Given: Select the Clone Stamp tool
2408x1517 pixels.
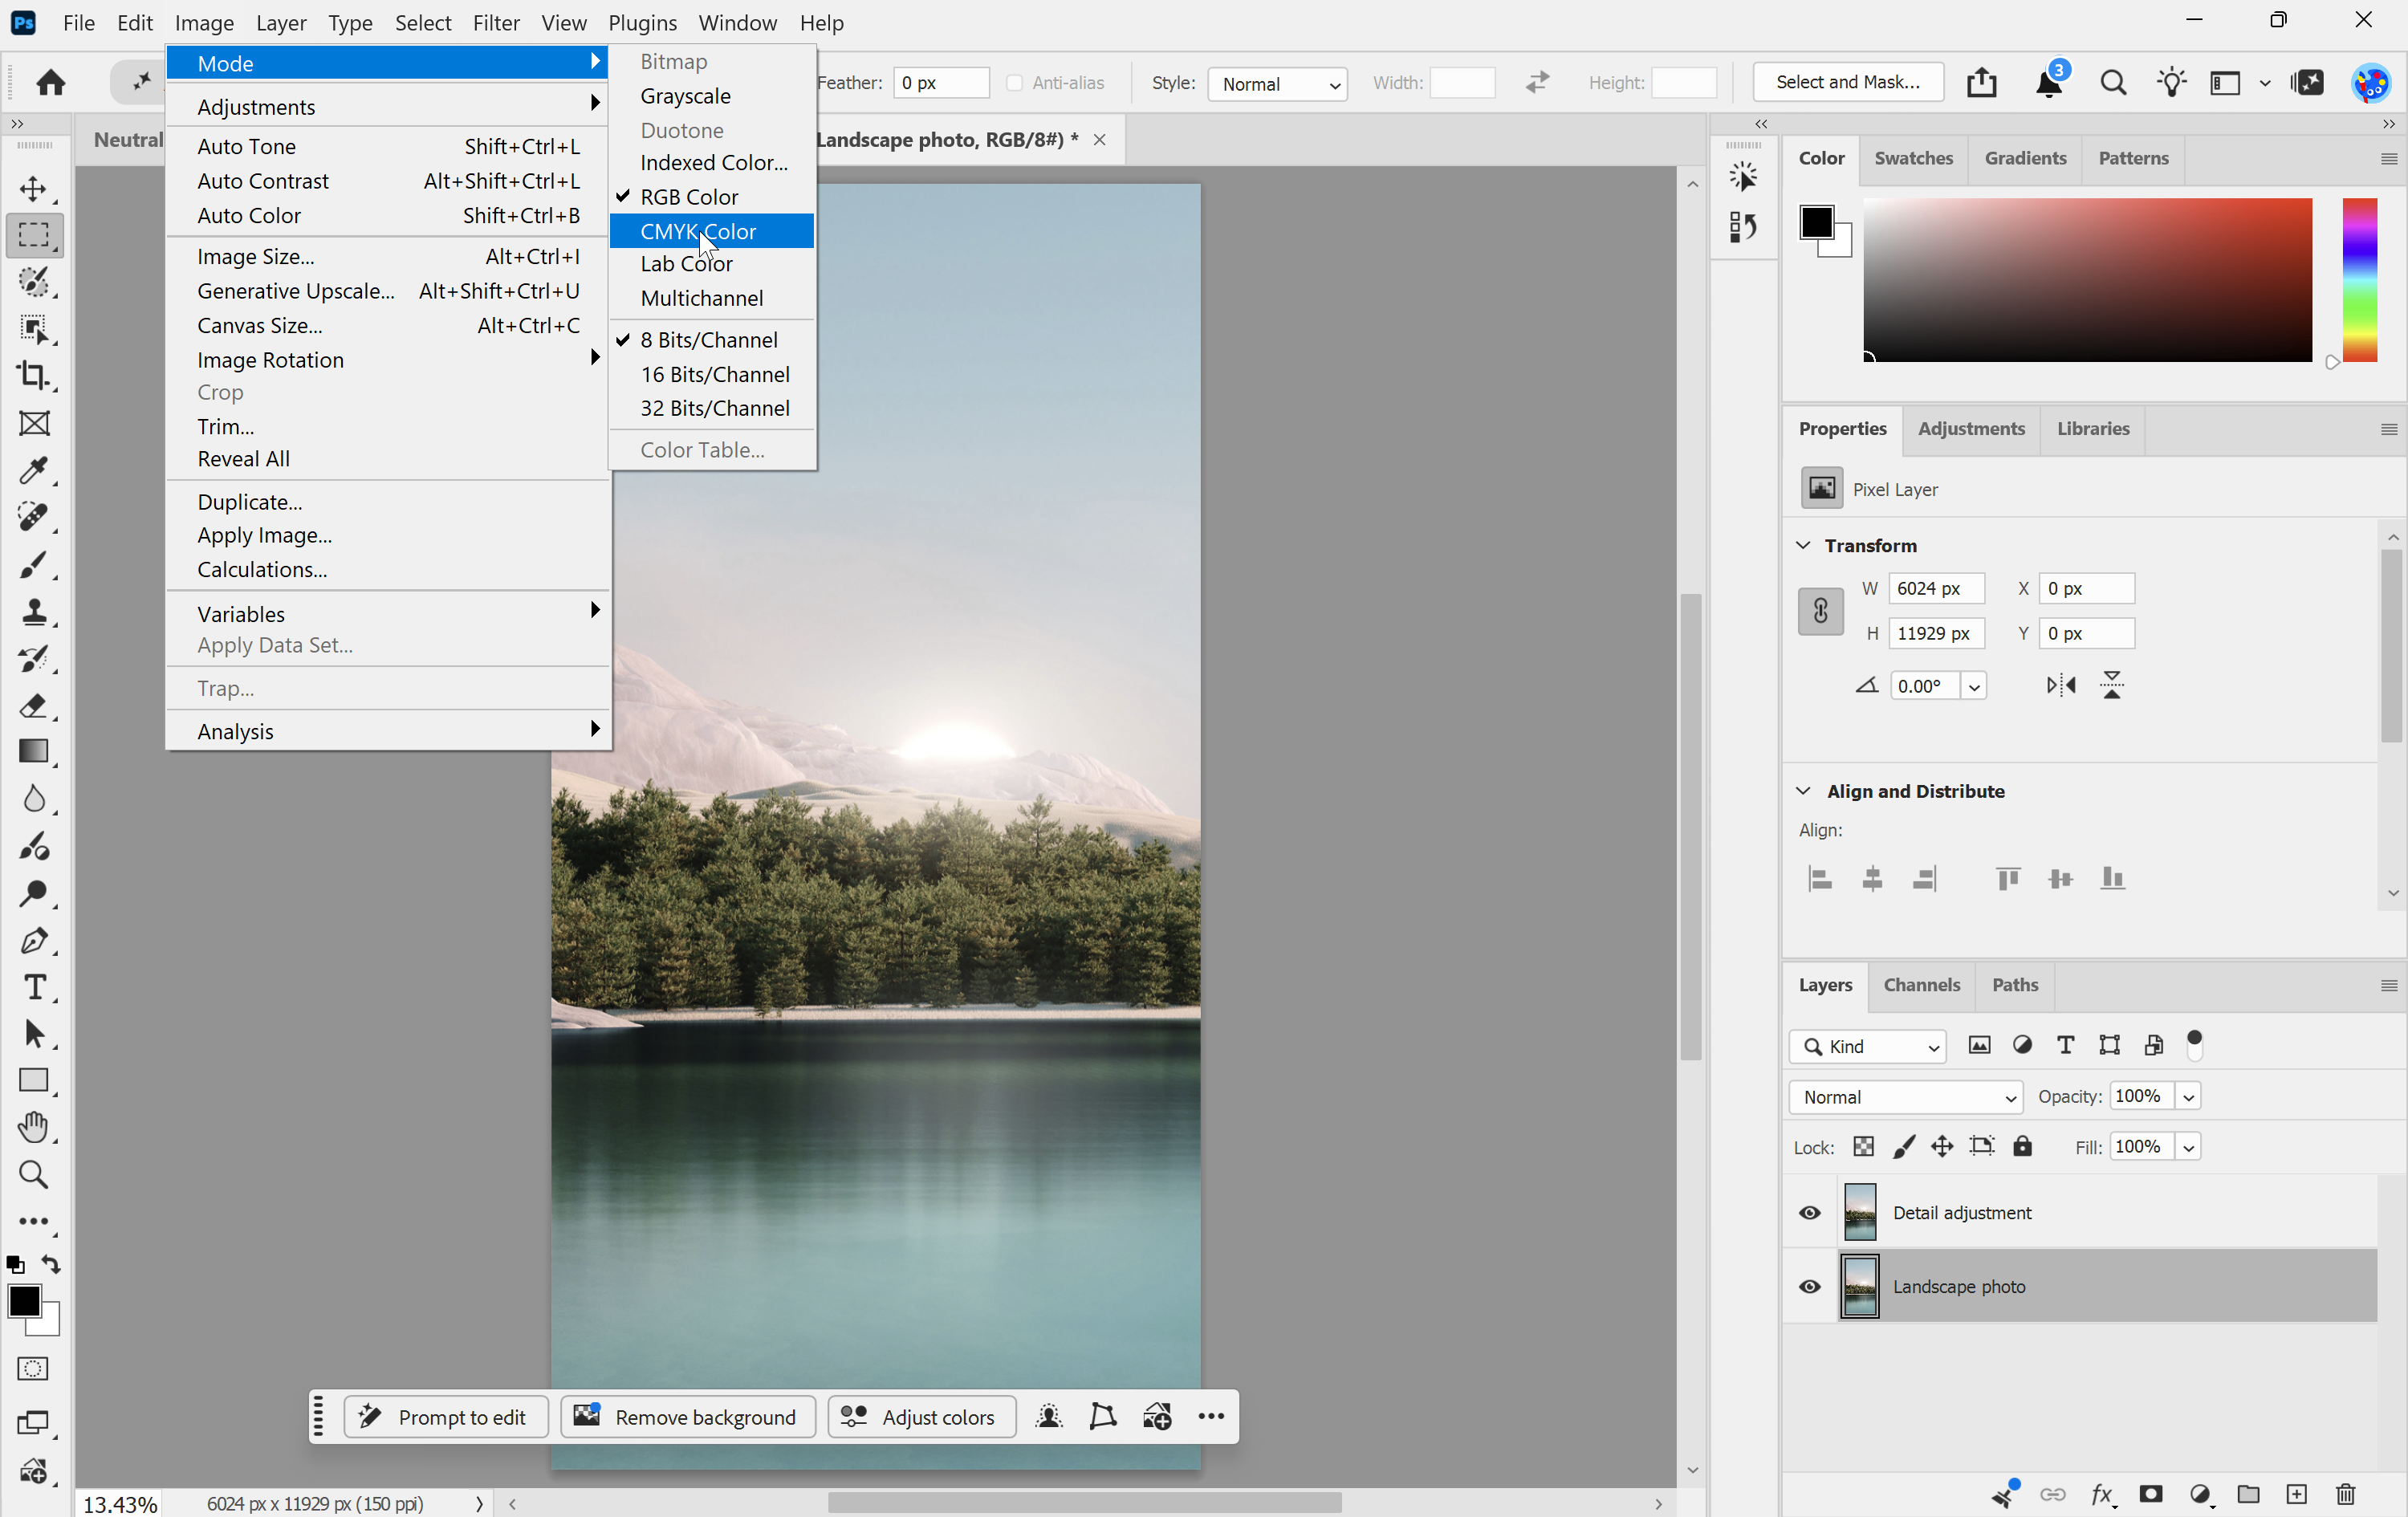Looking at the screenshot, I should [x=34, y=611].
